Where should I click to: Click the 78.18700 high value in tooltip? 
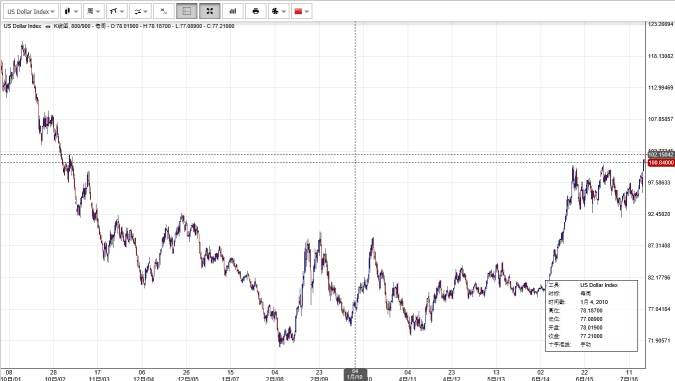tap(591, 310)
